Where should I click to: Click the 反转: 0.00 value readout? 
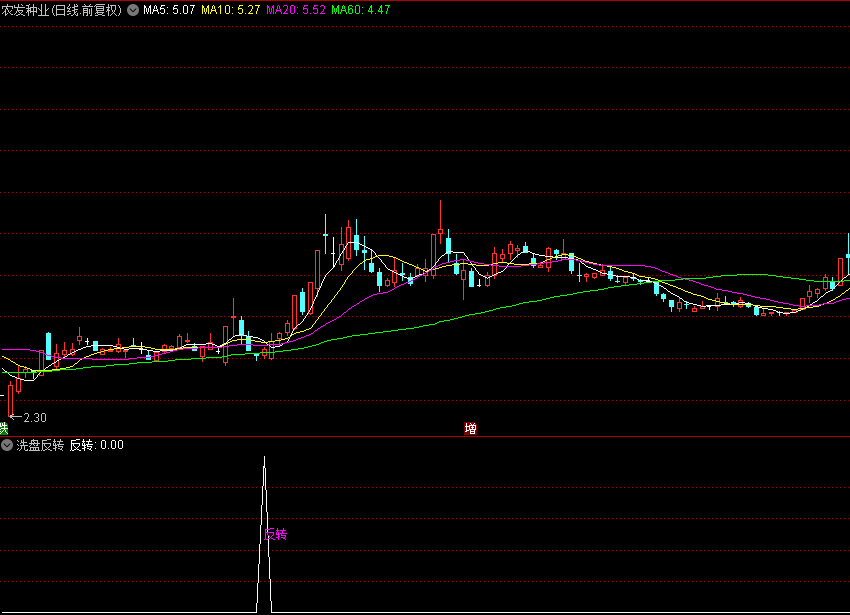[96, 445]
